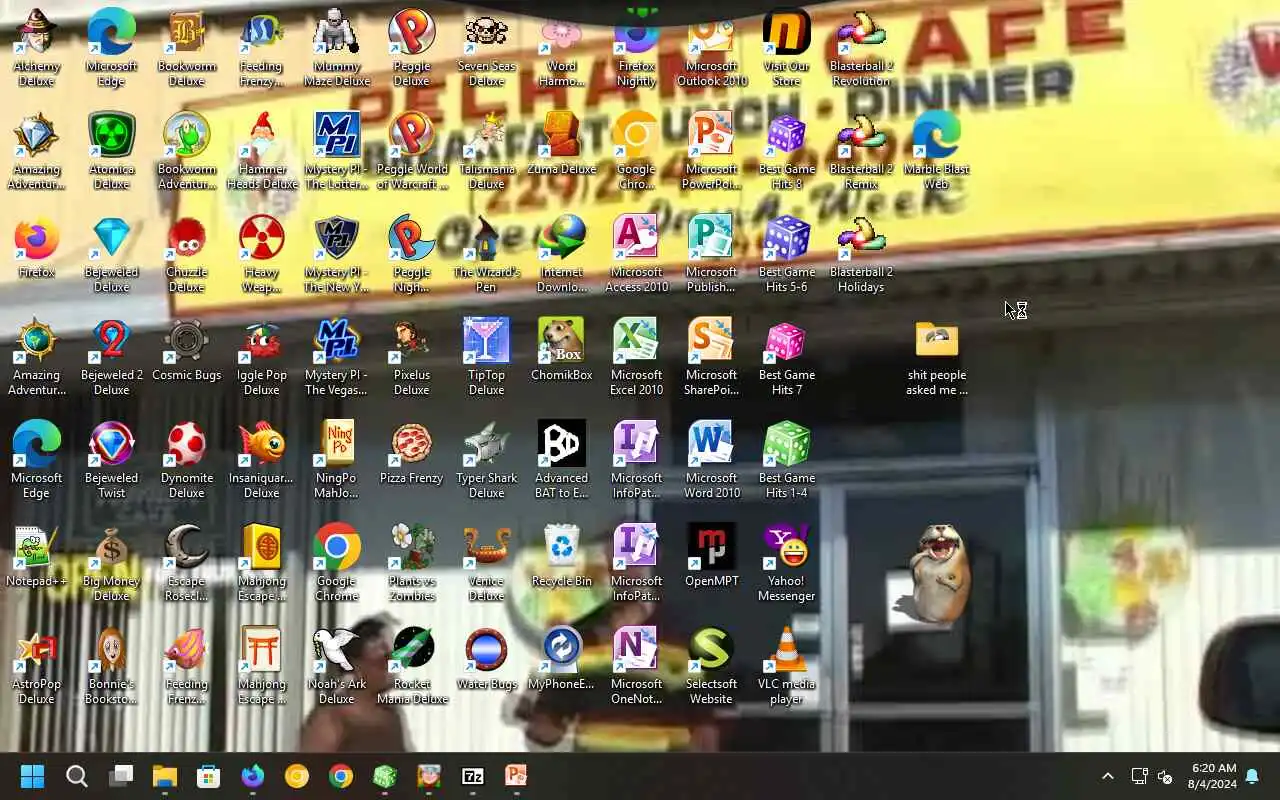This screenshot has width=1280, height=800.
Task: Select the Heavy Weapon icon
Action: click(262, 254)
